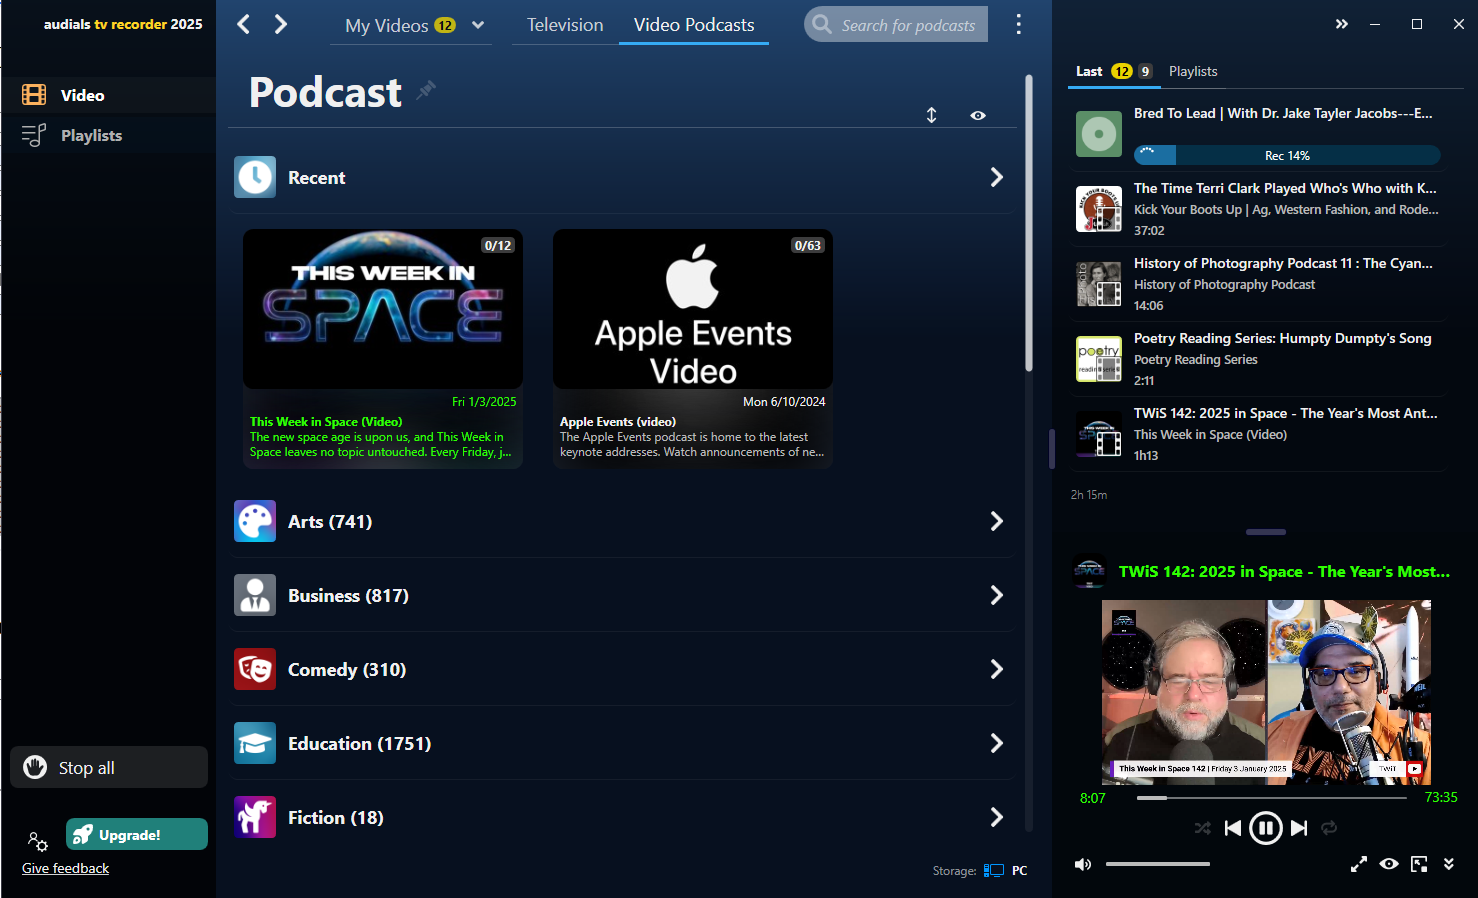
Task: Toggle the player video visibility eye
Action: point(1389,864)
